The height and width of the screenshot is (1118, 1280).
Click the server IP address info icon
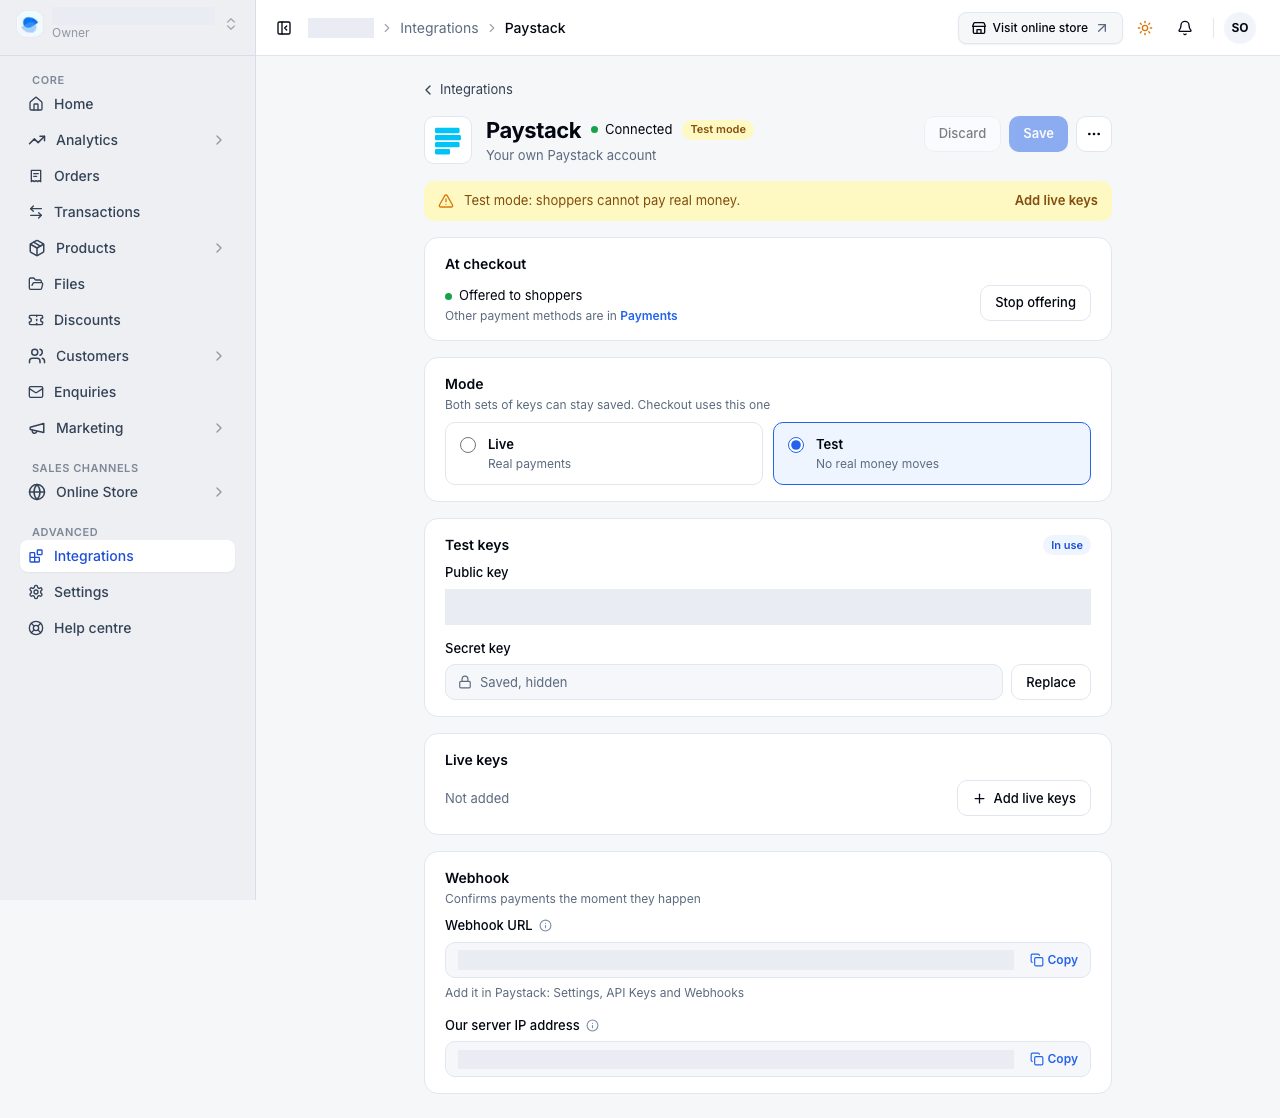tap(592, 1026)
